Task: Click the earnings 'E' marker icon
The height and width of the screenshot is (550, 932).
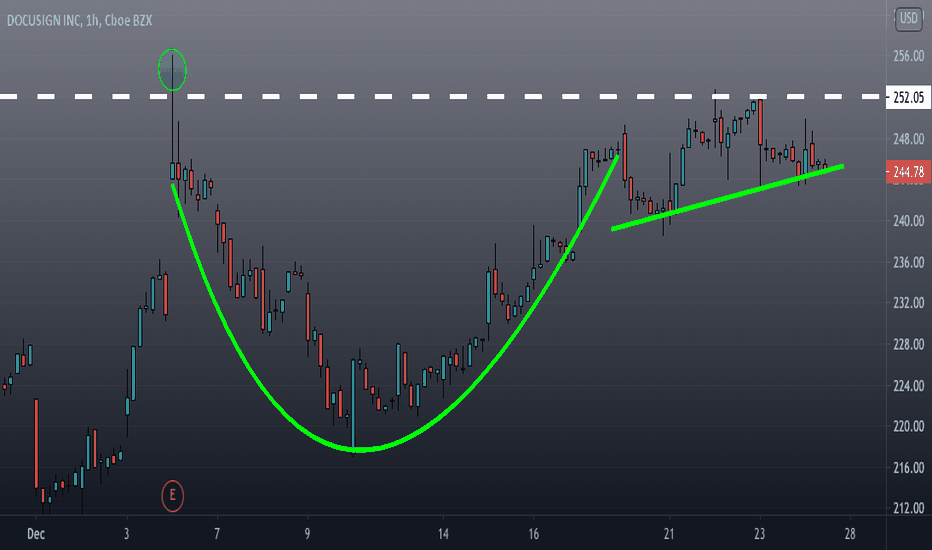Action: [172, 495]
